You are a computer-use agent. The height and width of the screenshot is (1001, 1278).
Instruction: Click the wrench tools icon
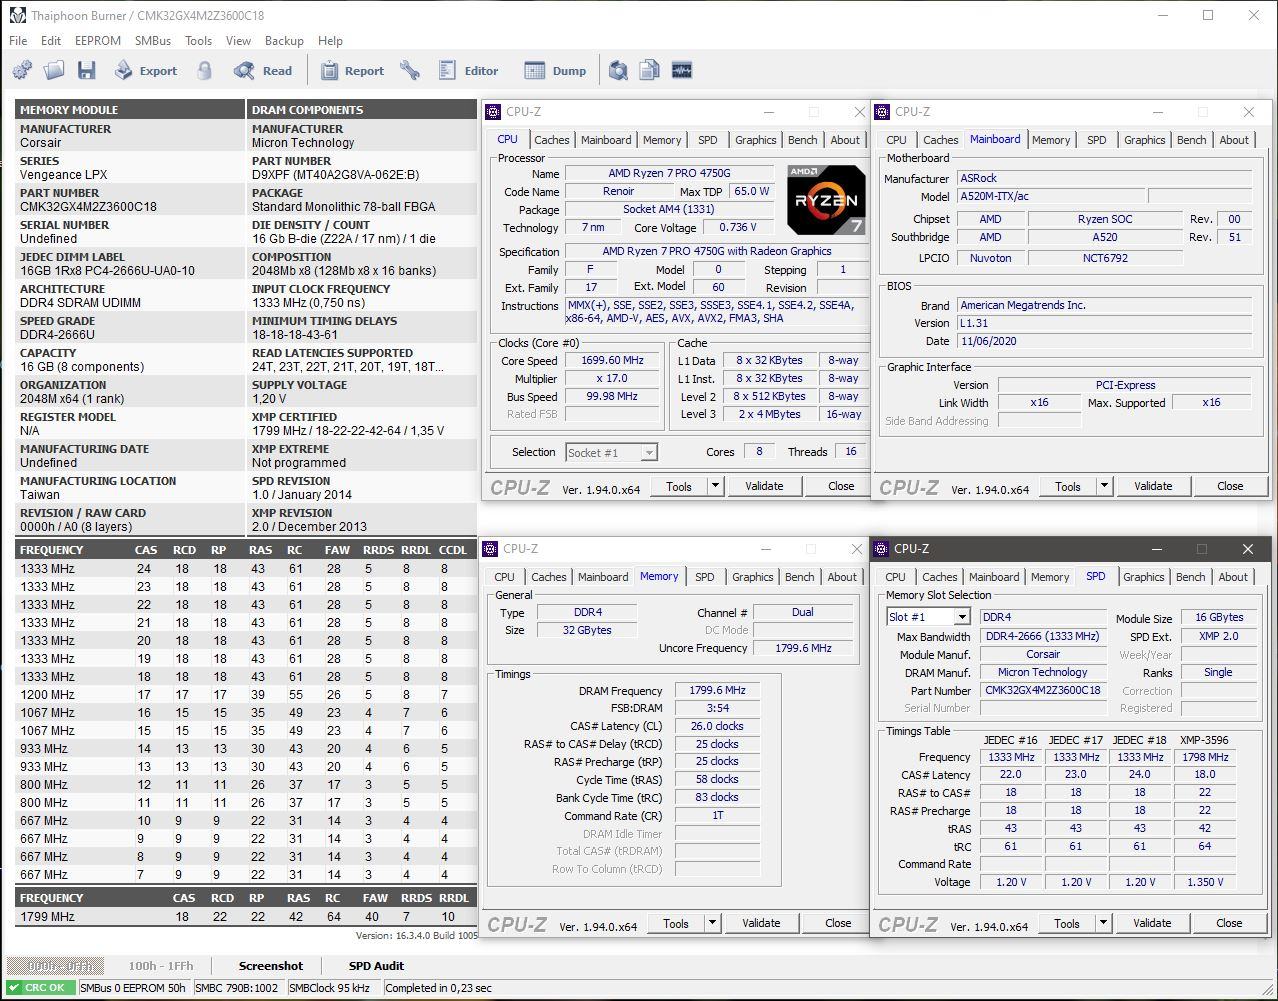click(x=410, y=70)
